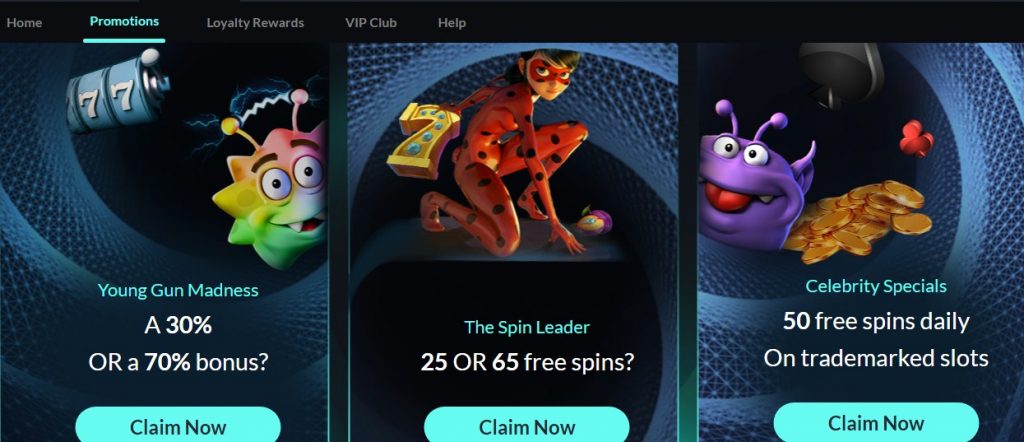Viewport: 1024px width, 442px height.
Task: Claim the Celebrity Specials offer
Action: click(876, 422)
